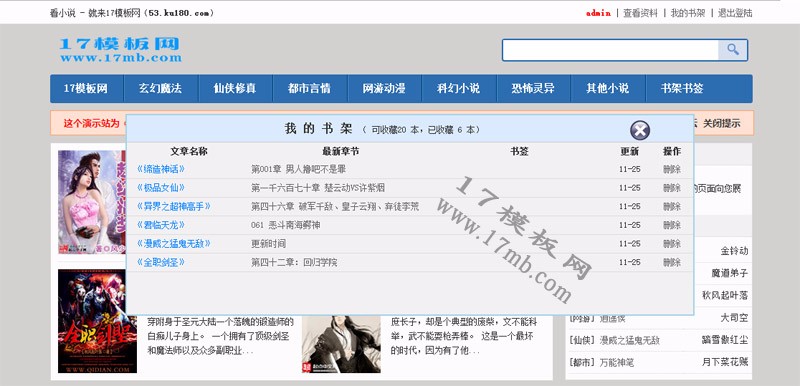Open chapter 第四十六章 破军千敌
This screenshot has height=386, width=800.
click(x=335, y=206)
